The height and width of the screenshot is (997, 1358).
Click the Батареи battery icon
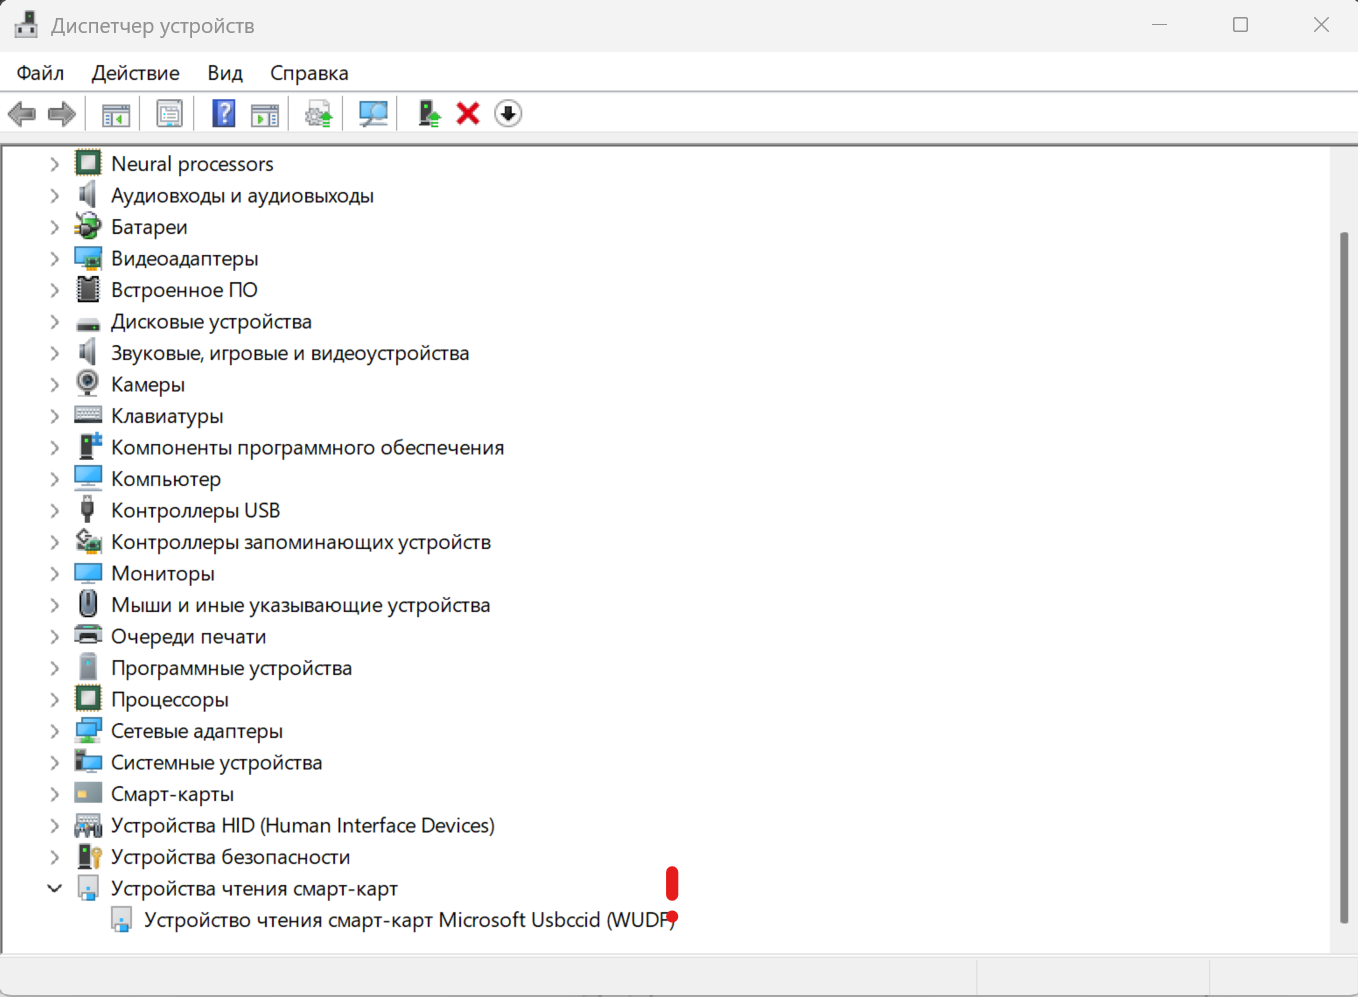click(x=88, y=226)
